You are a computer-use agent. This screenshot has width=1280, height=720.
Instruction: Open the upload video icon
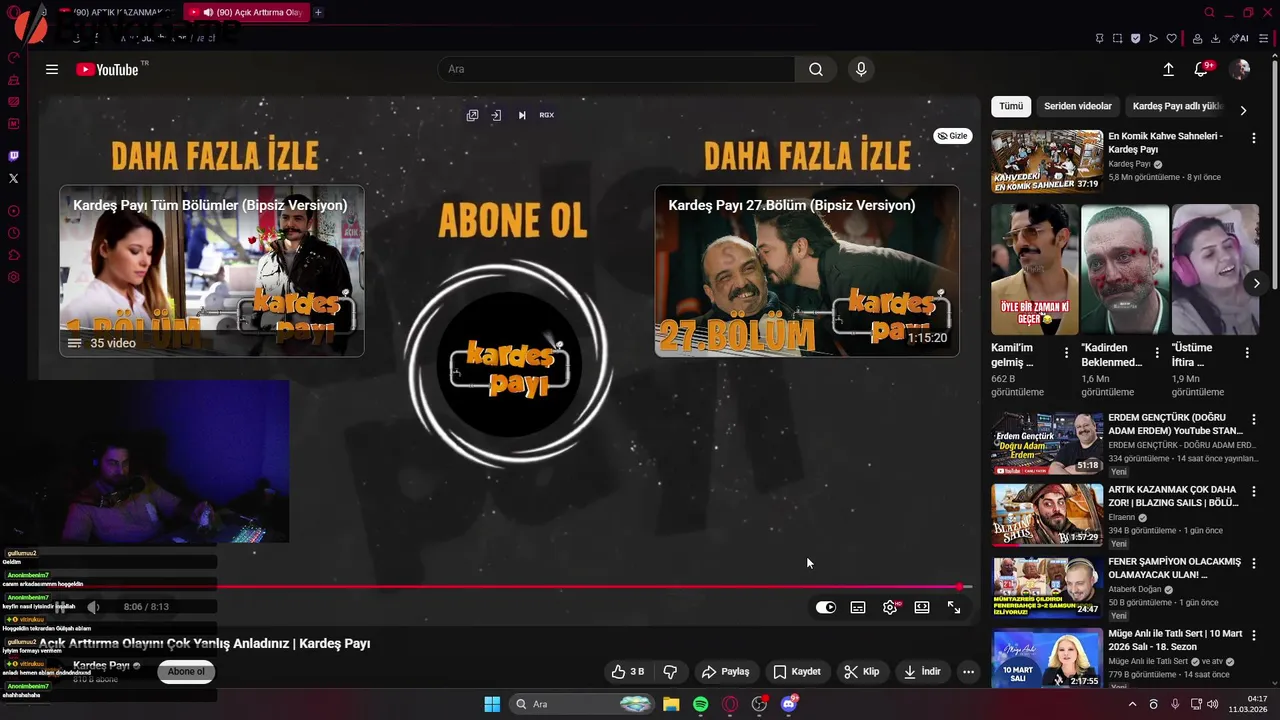[x=1168, y=69]
